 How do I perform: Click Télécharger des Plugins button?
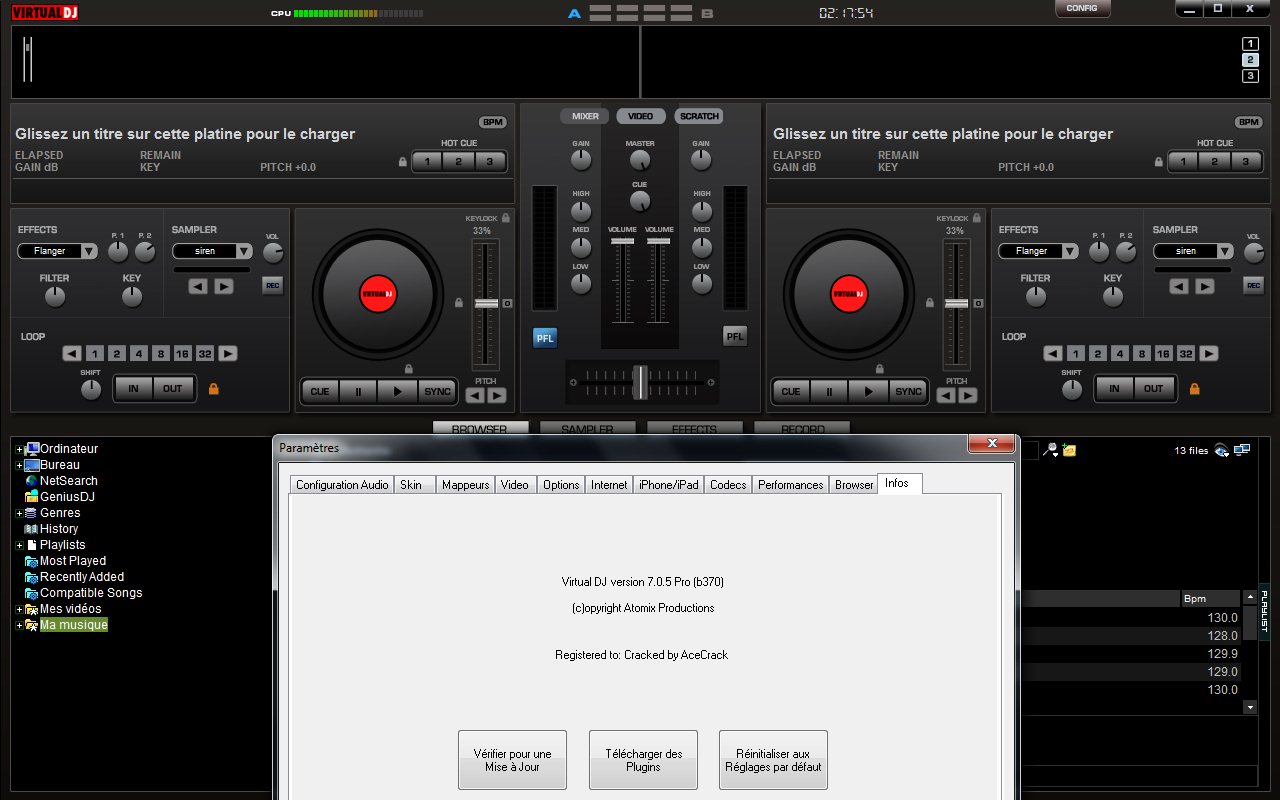tap(643, 760)
